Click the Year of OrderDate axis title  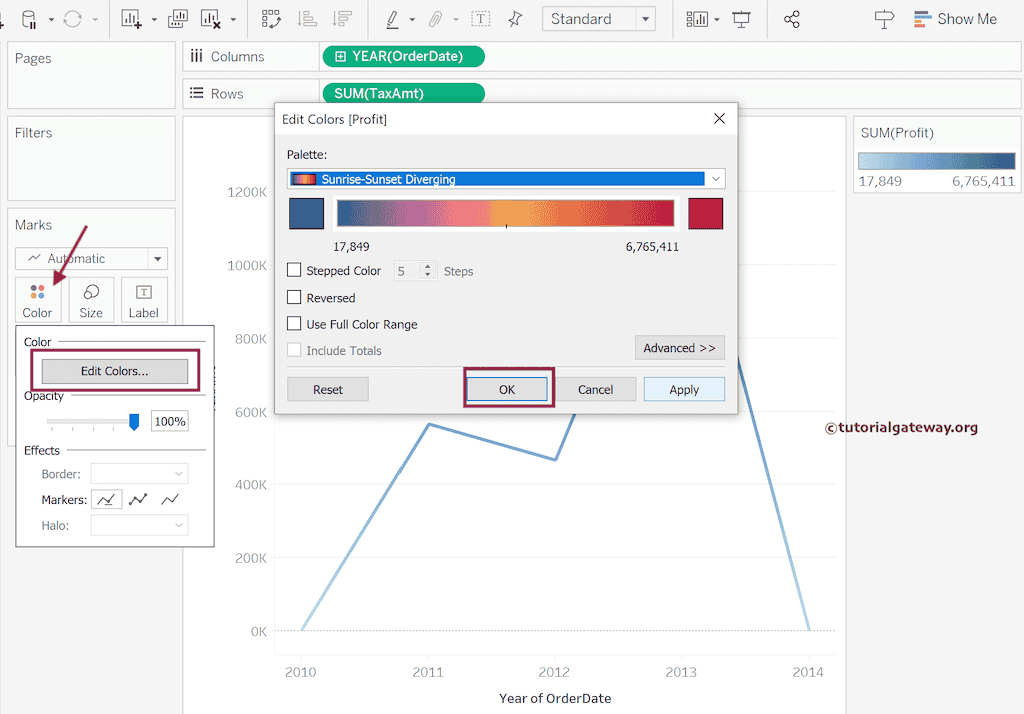[x=555, y=698]
